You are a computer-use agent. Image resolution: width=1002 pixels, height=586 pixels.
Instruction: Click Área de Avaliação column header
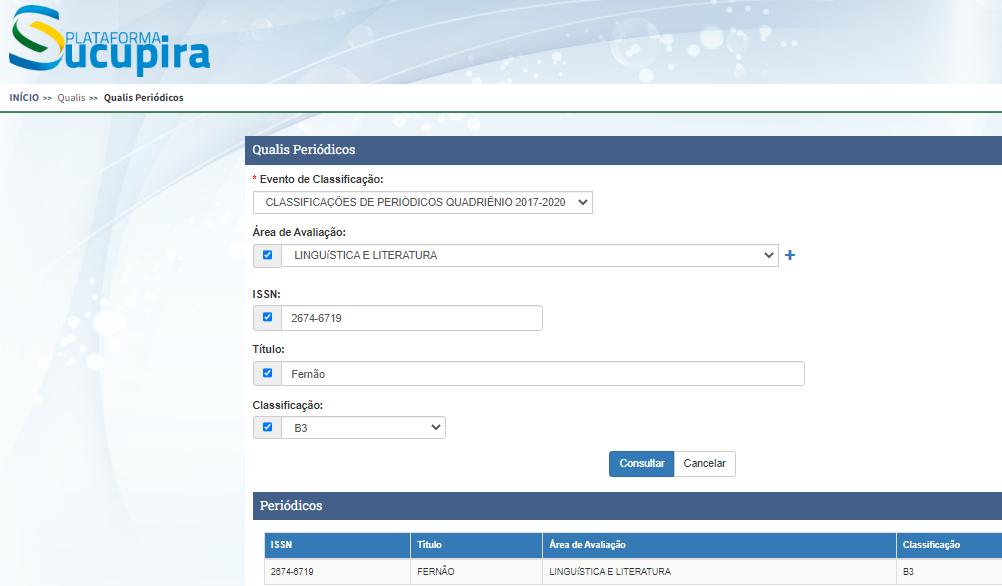point(720,545)
